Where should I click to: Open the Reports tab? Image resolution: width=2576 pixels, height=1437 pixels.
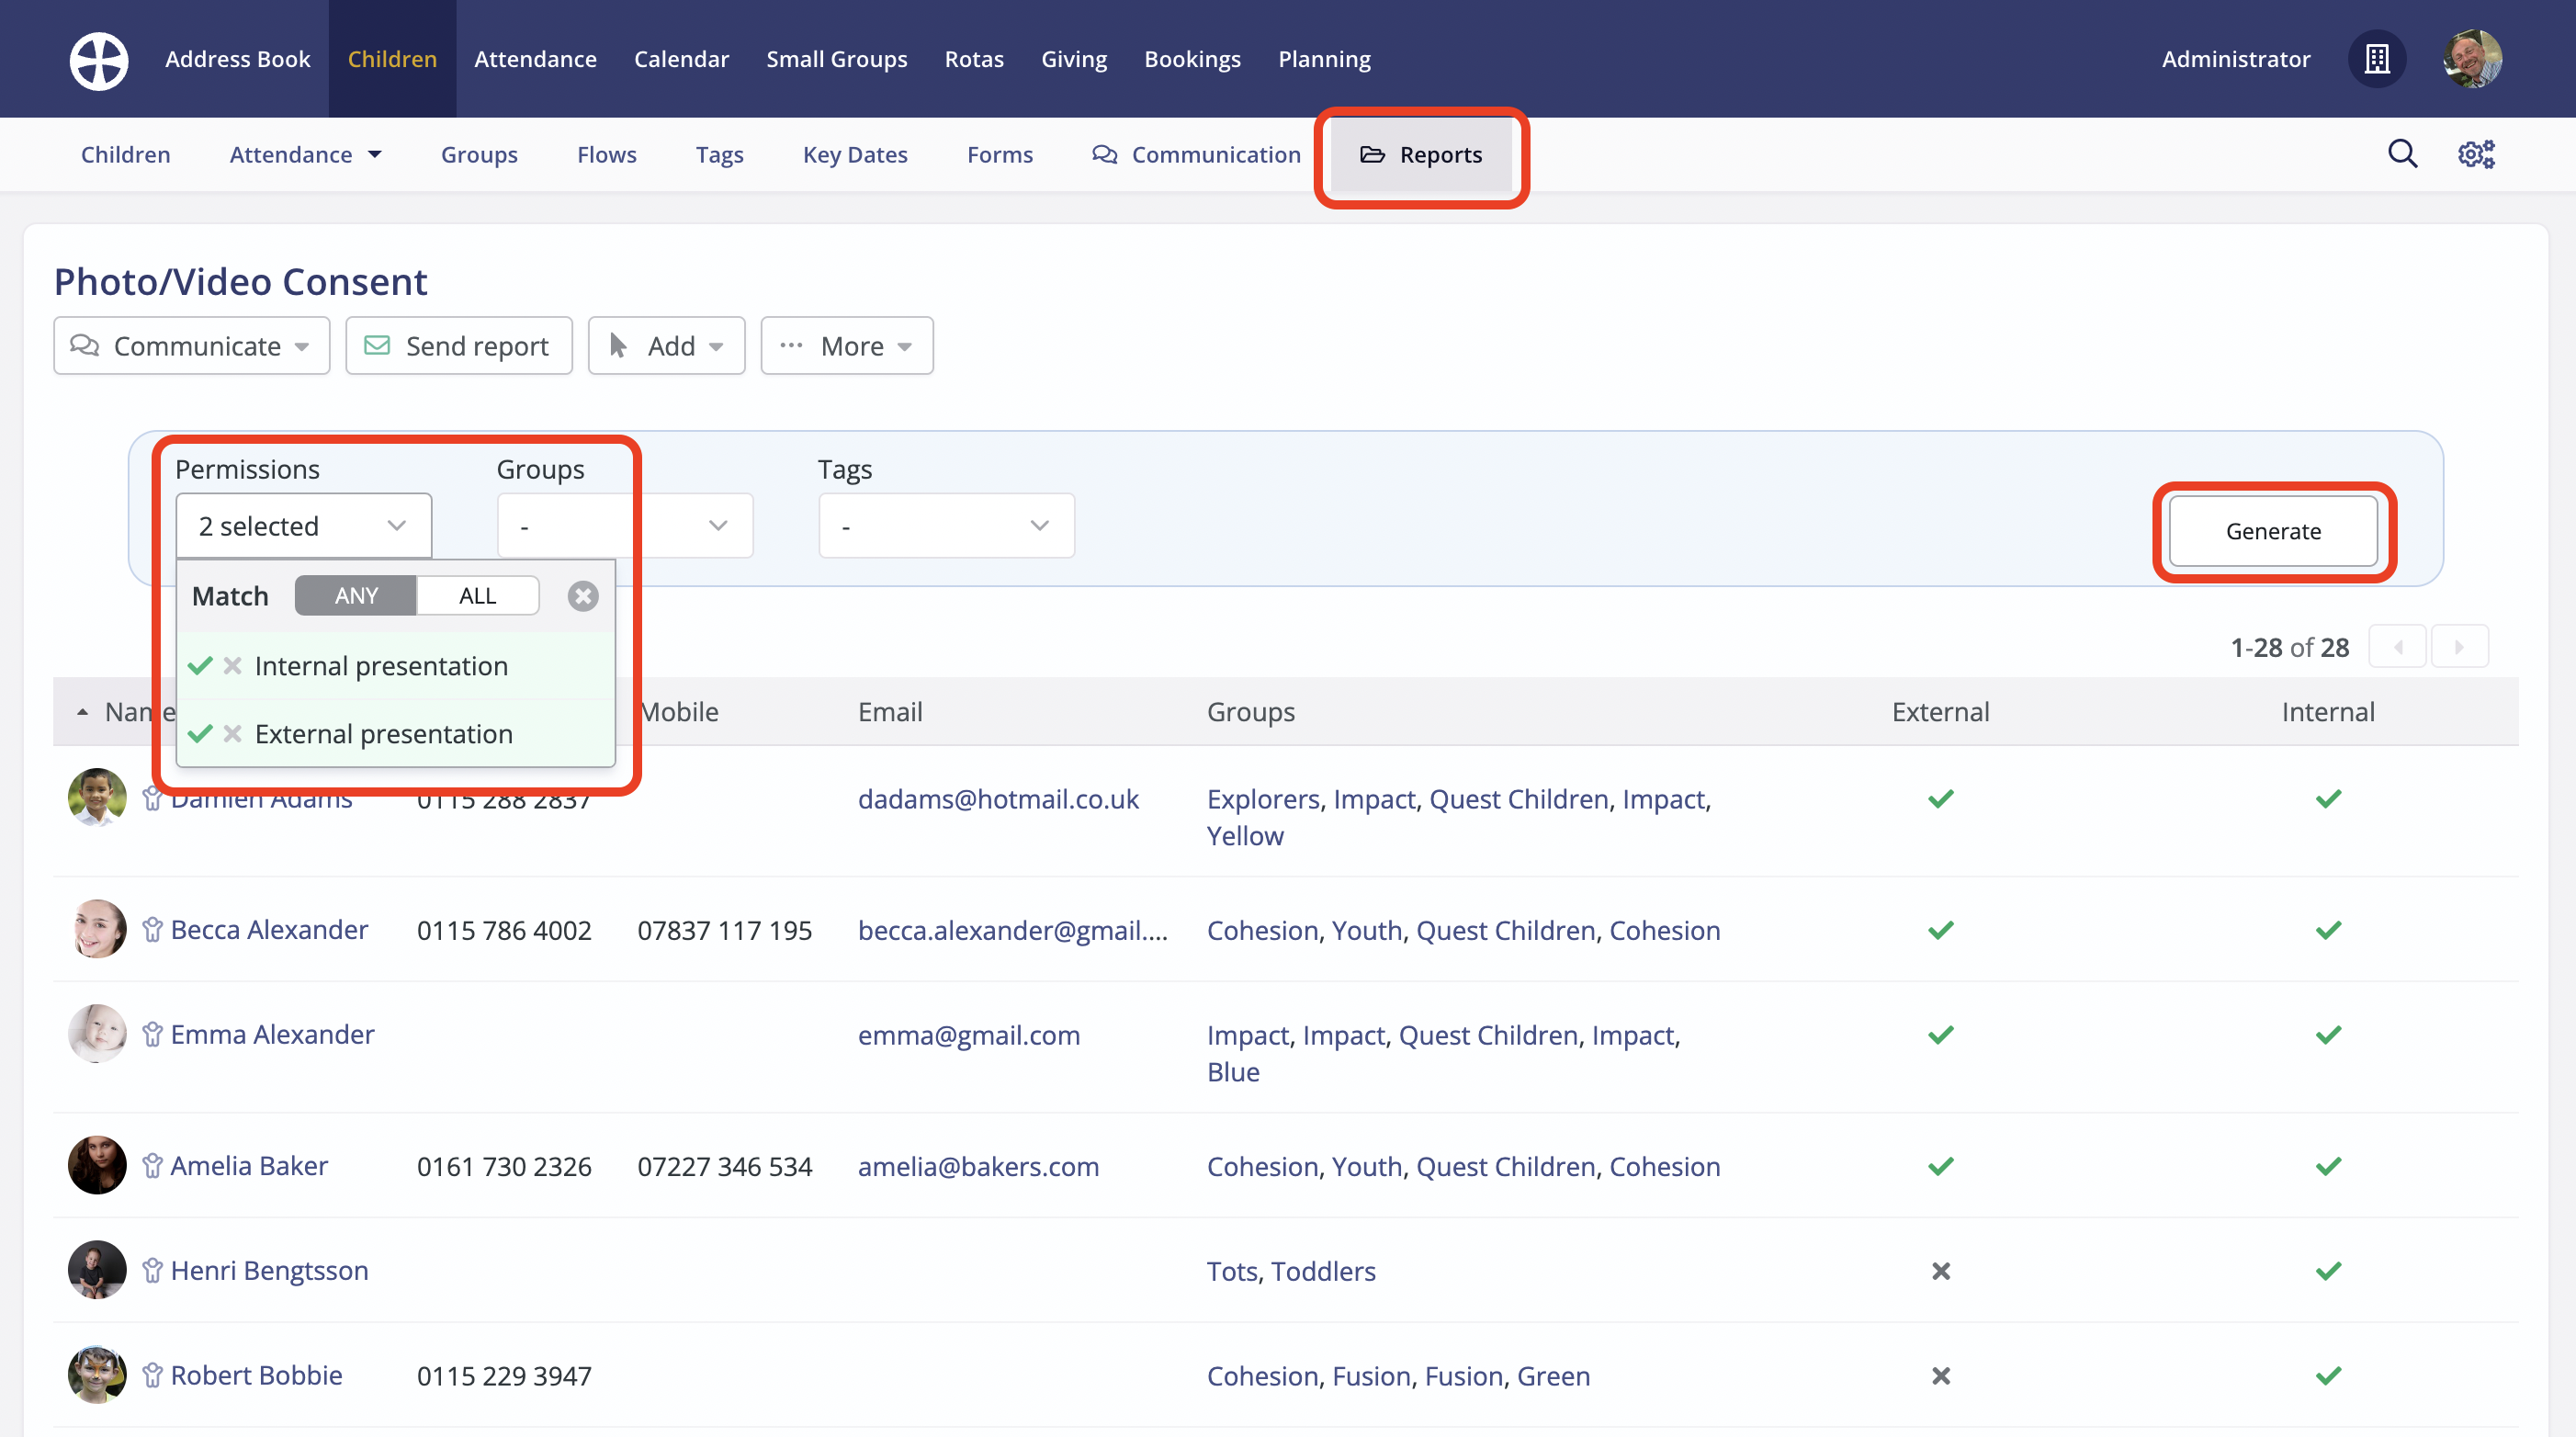(x=1421, y=155)
